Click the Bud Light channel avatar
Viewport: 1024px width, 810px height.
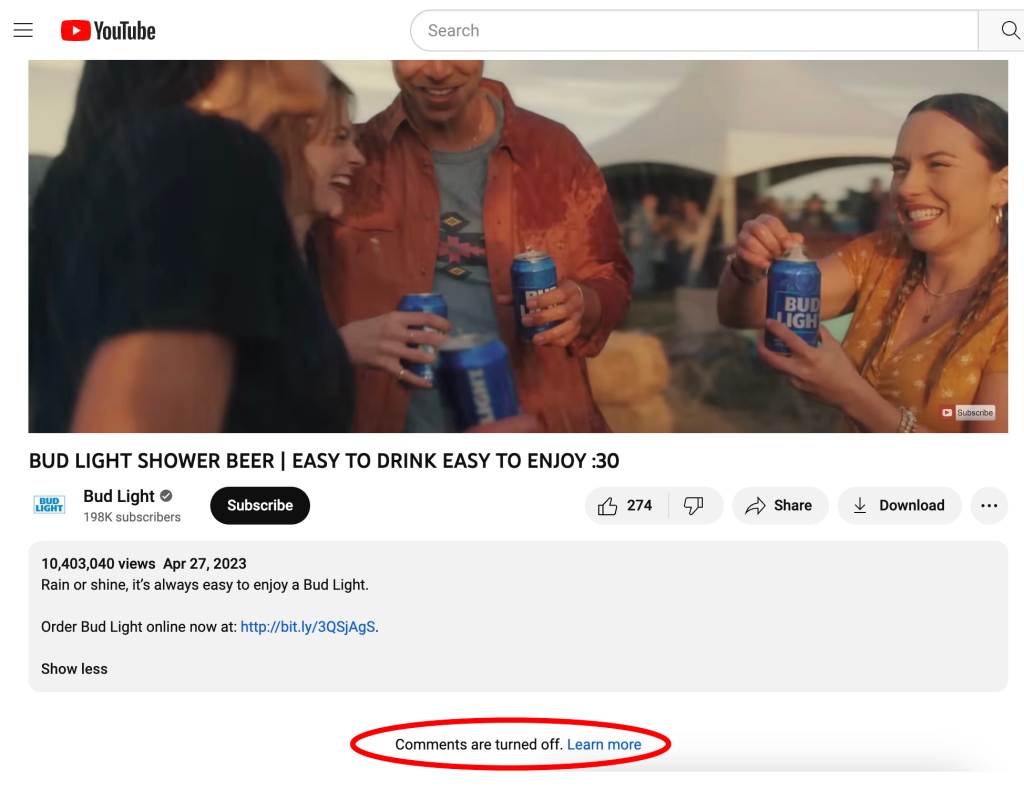point(49,505)
